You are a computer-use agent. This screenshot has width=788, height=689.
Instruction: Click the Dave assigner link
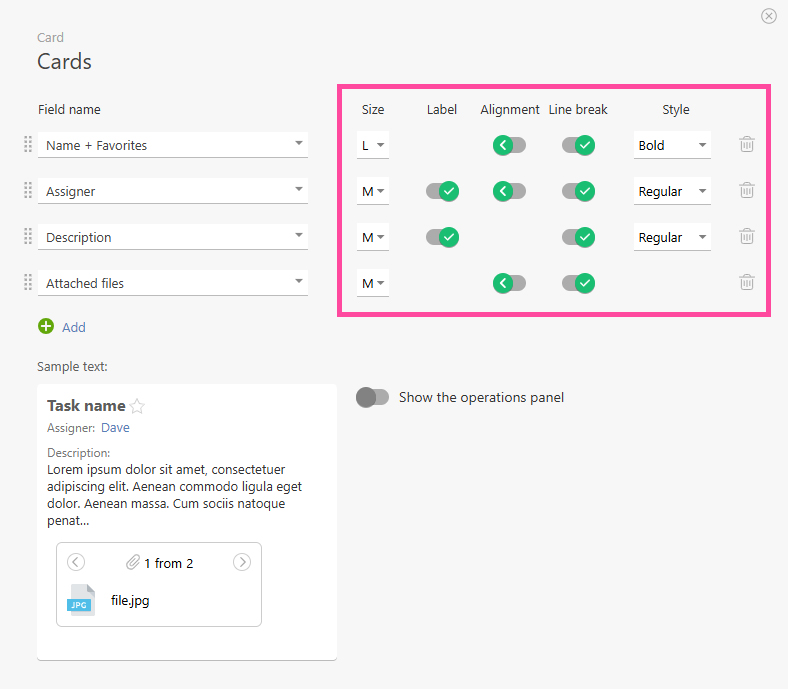(x=115, y=428)
